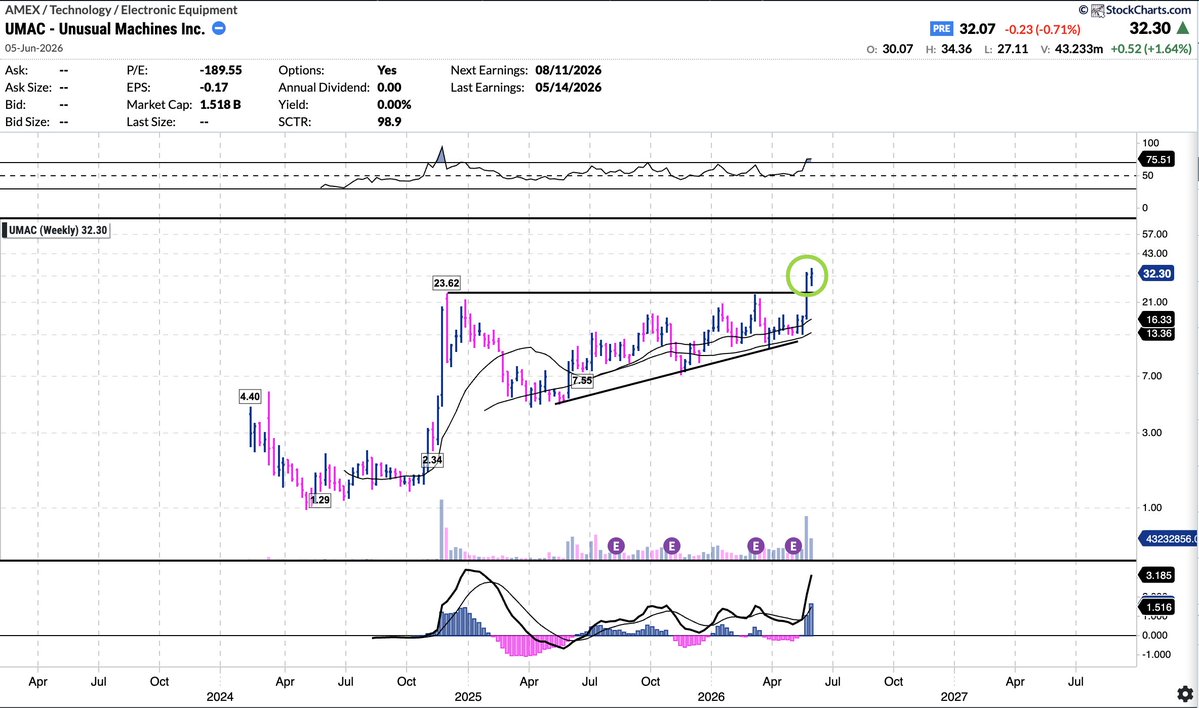
Task: Click the 1.29 low price label
Action: [320, 500]
